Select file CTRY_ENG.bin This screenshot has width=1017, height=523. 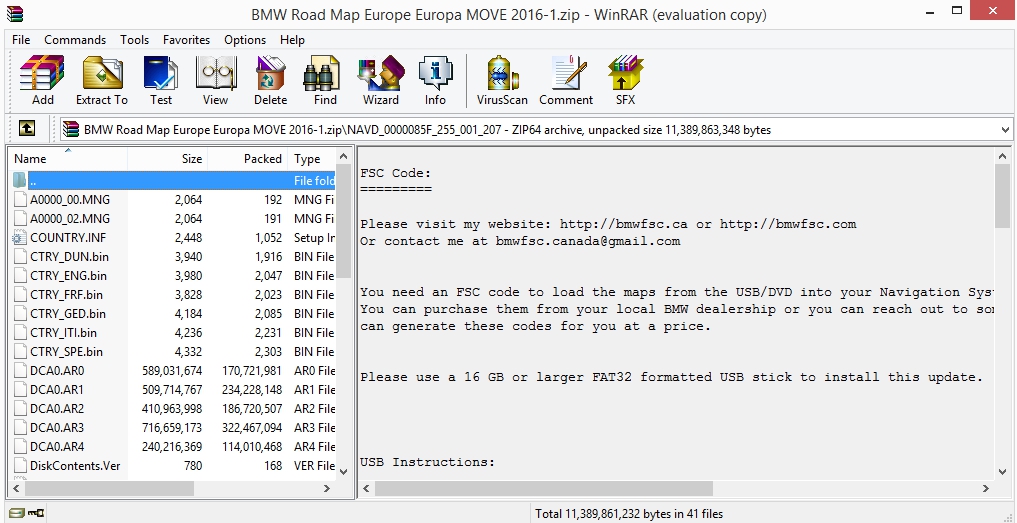69,276
